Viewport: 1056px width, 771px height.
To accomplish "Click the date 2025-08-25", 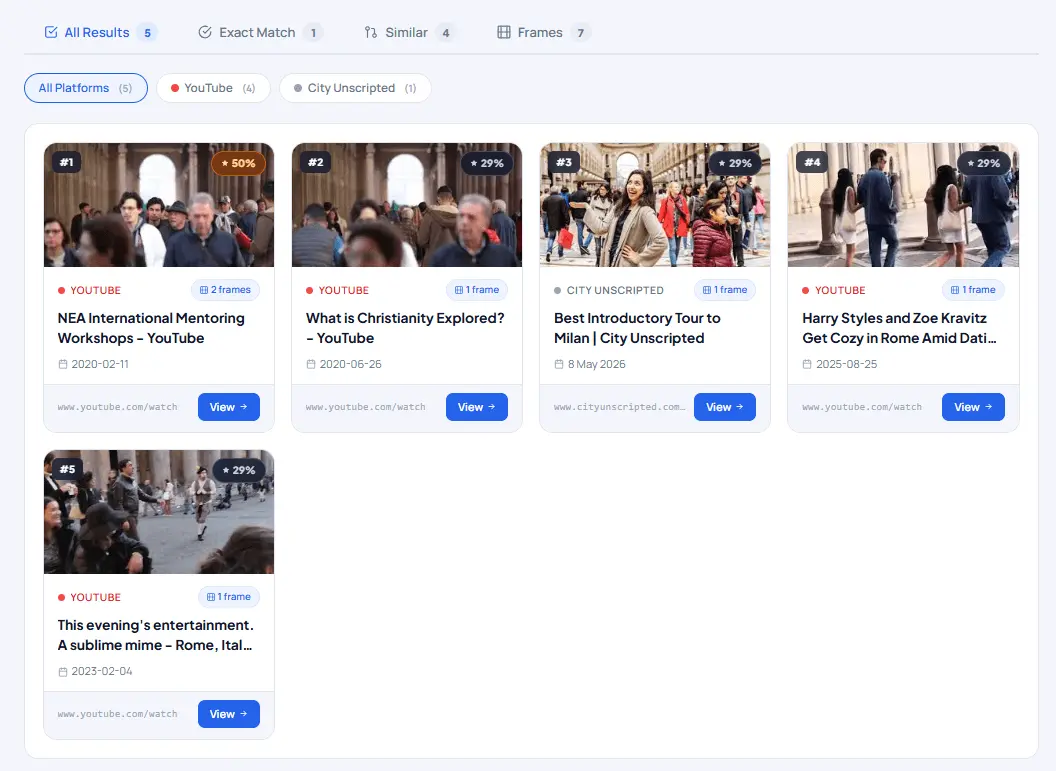I will point(847,364).
